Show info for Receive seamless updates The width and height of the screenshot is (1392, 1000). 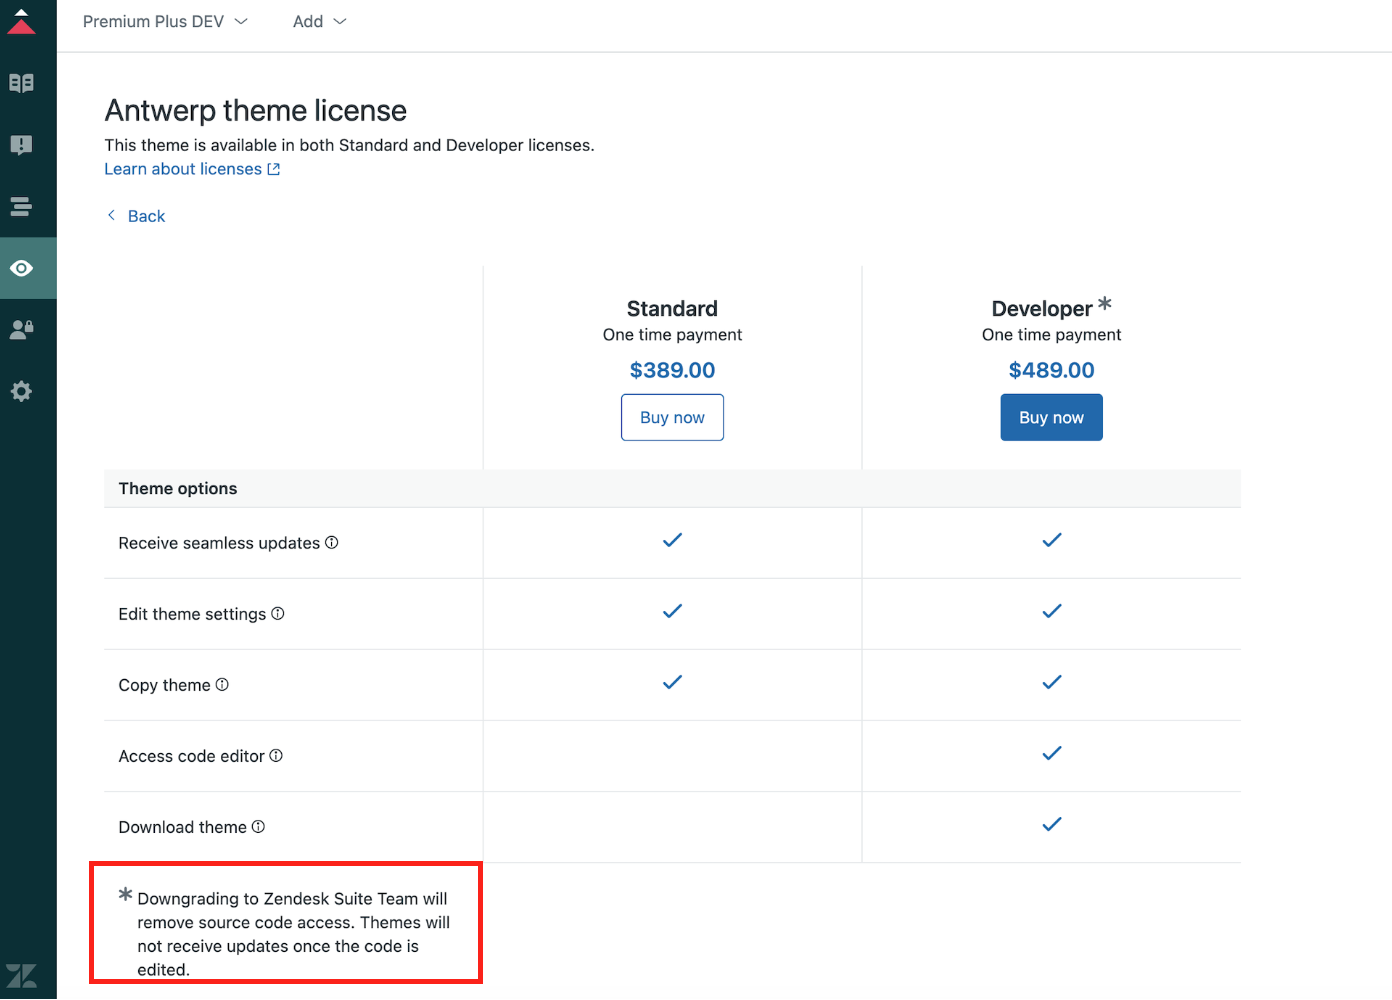[x=332, y=543]
